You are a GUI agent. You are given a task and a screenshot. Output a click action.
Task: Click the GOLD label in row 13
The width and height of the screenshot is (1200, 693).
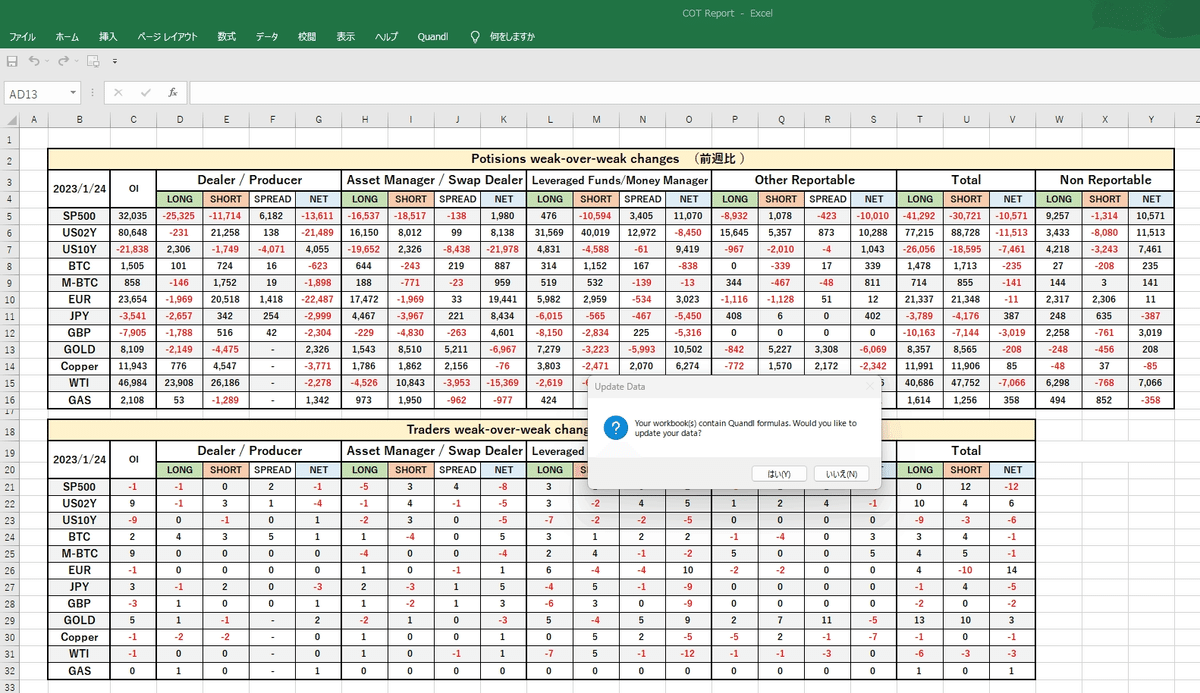tap(79, 350)
